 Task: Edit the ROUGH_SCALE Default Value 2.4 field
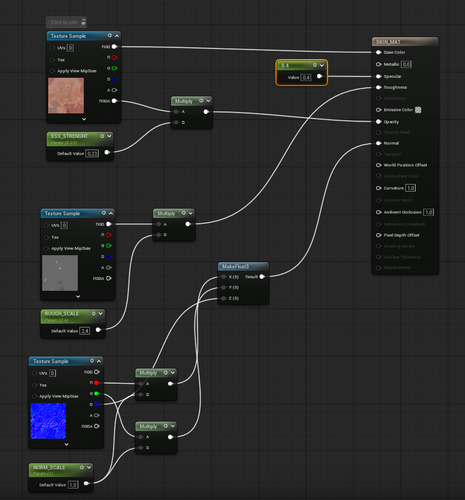click(85, 331)
